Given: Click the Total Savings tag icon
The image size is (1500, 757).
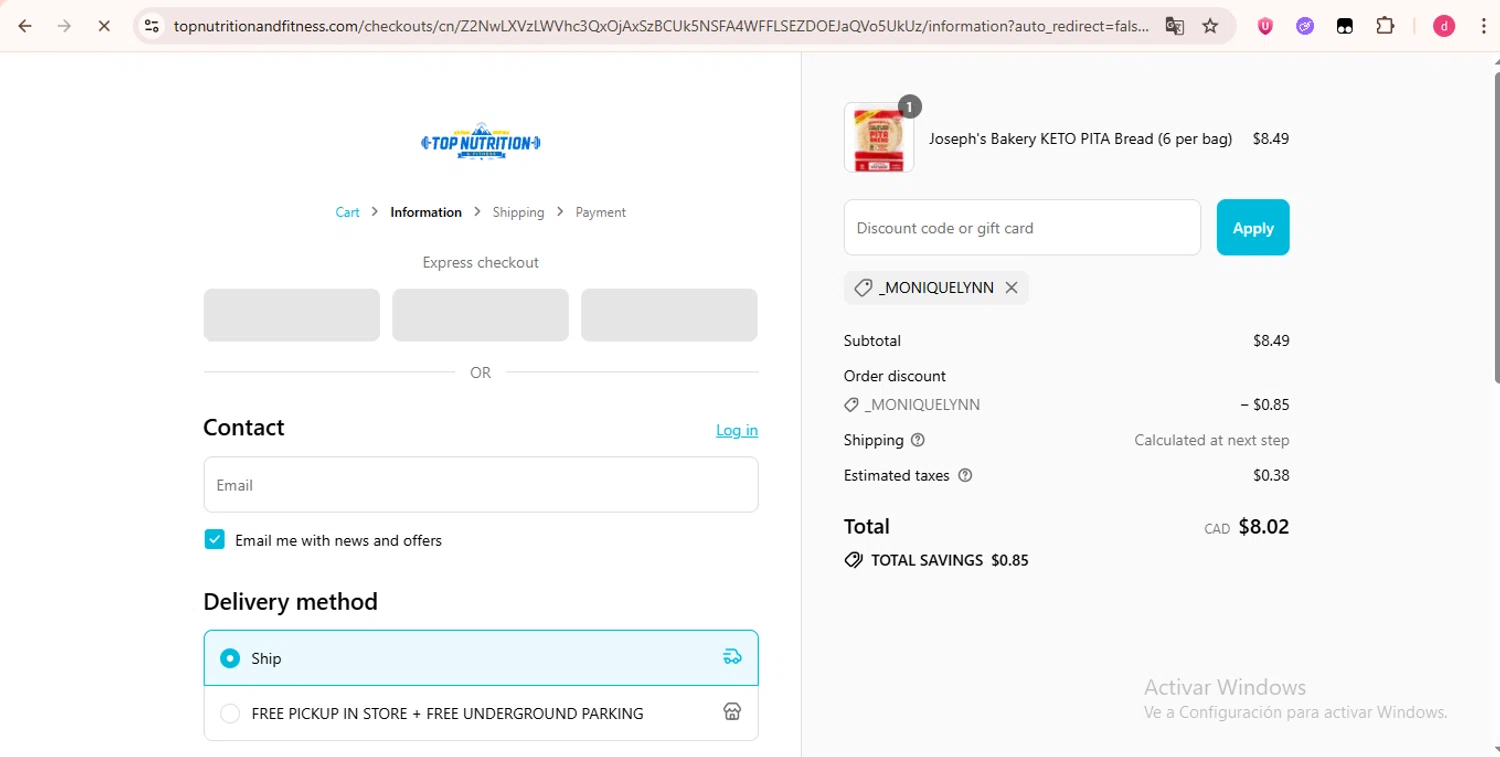Looking at the screenshot, I should tap(853, 560).
